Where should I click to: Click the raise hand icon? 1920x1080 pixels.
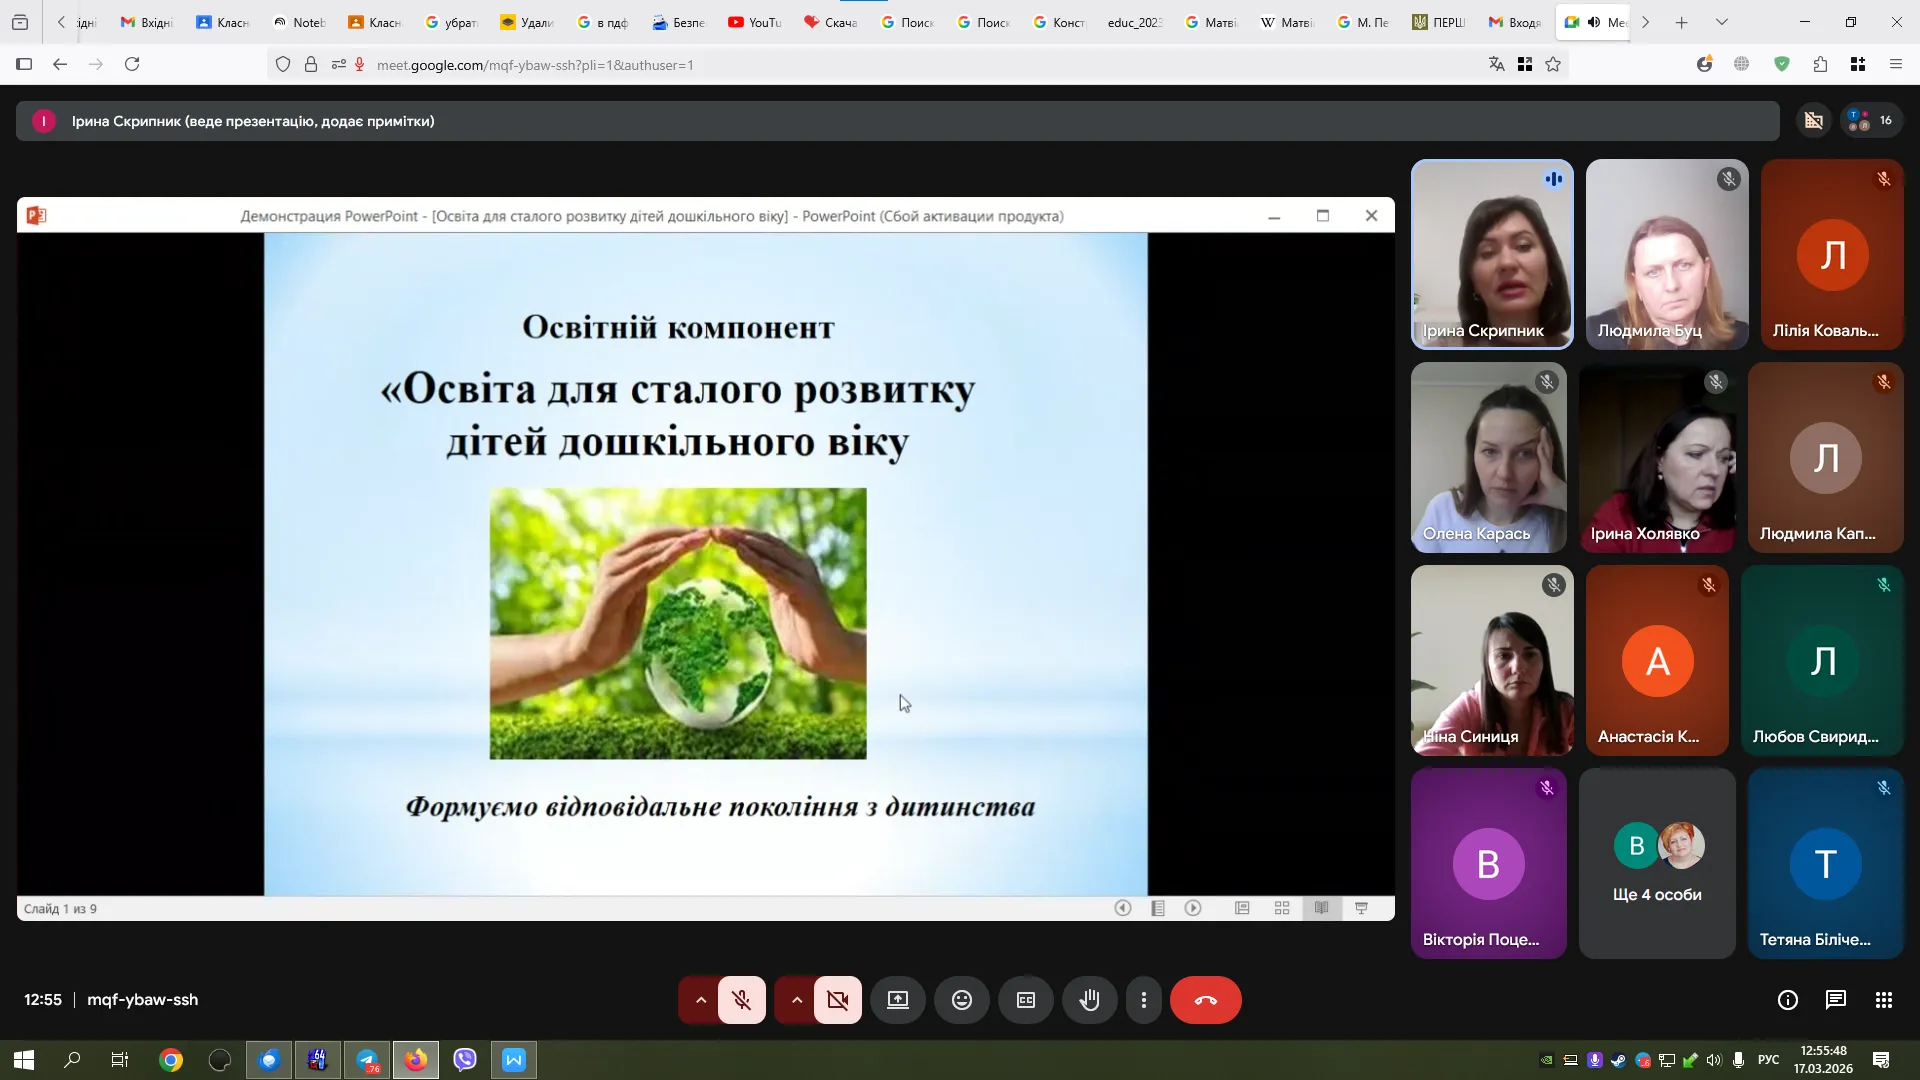1089,1000
